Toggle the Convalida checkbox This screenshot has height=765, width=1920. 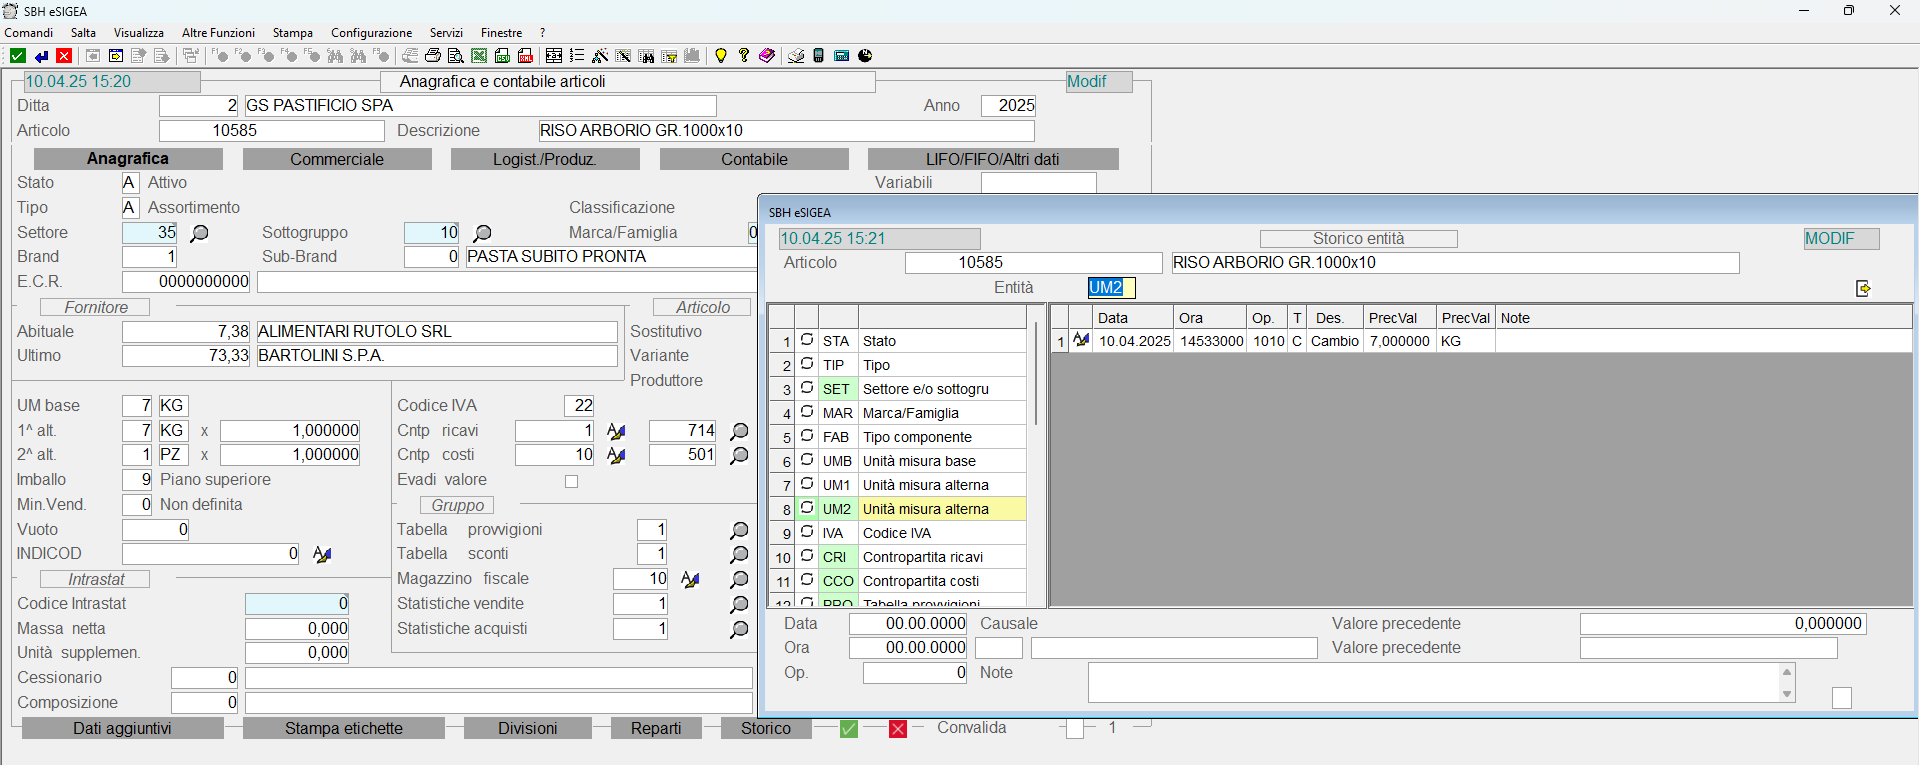pos(1074,729)
